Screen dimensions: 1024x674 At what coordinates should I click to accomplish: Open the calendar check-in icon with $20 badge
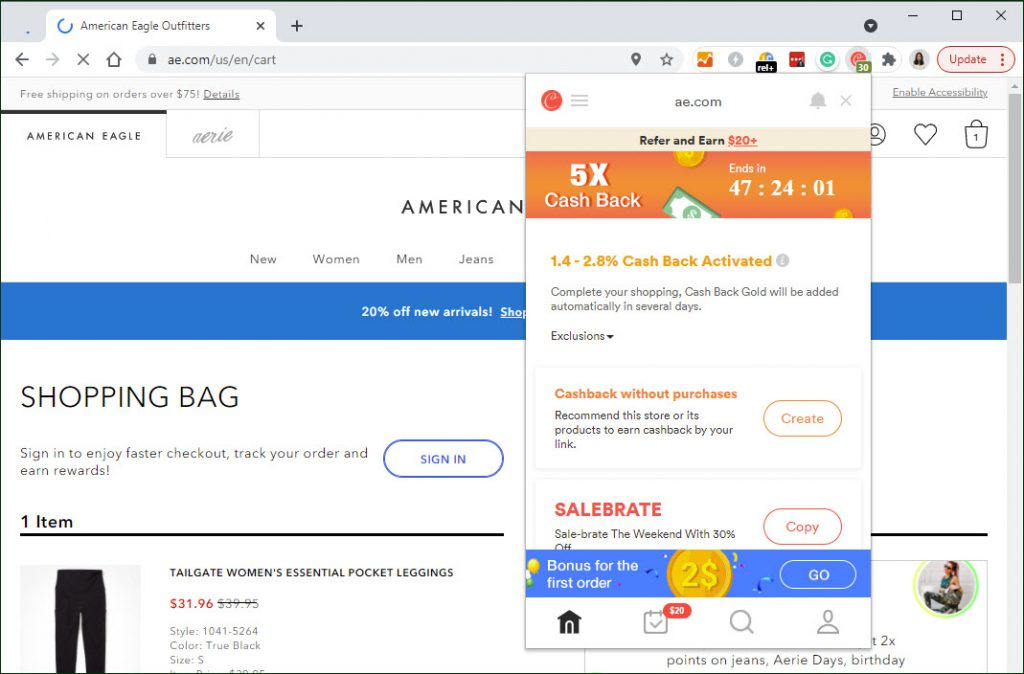[656, 622]
